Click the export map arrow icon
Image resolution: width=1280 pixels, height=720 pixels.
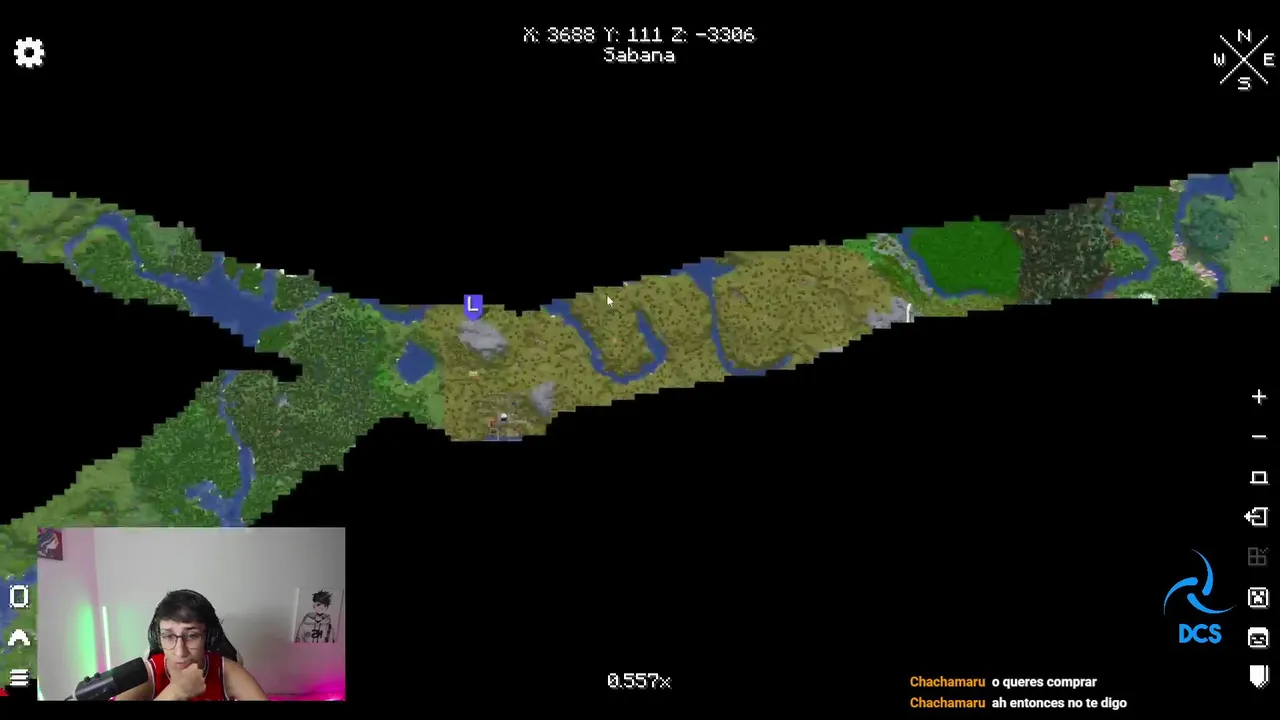tap(1257, 517)
